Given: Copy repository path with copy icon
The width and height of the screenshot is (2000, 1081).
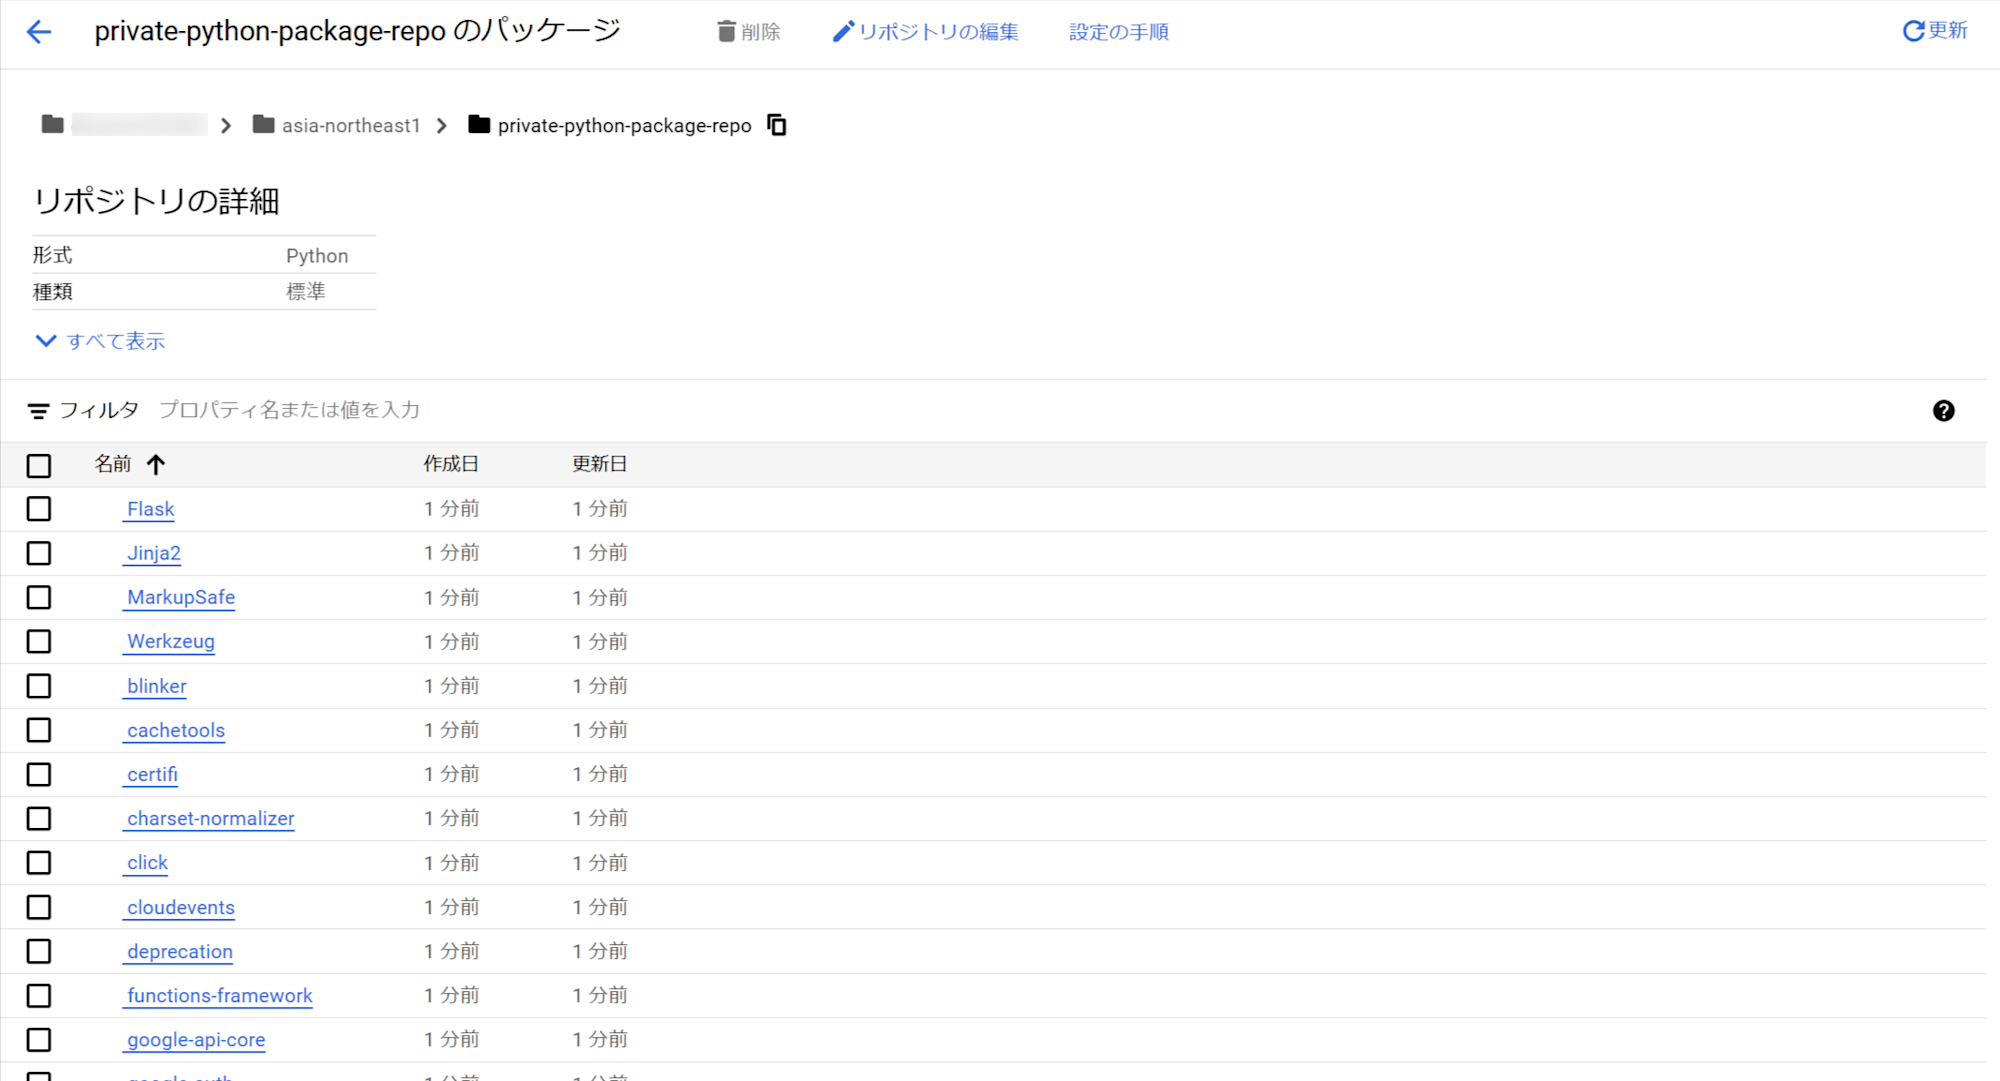Looking at the screenshot, I should (x=777, y=125).
